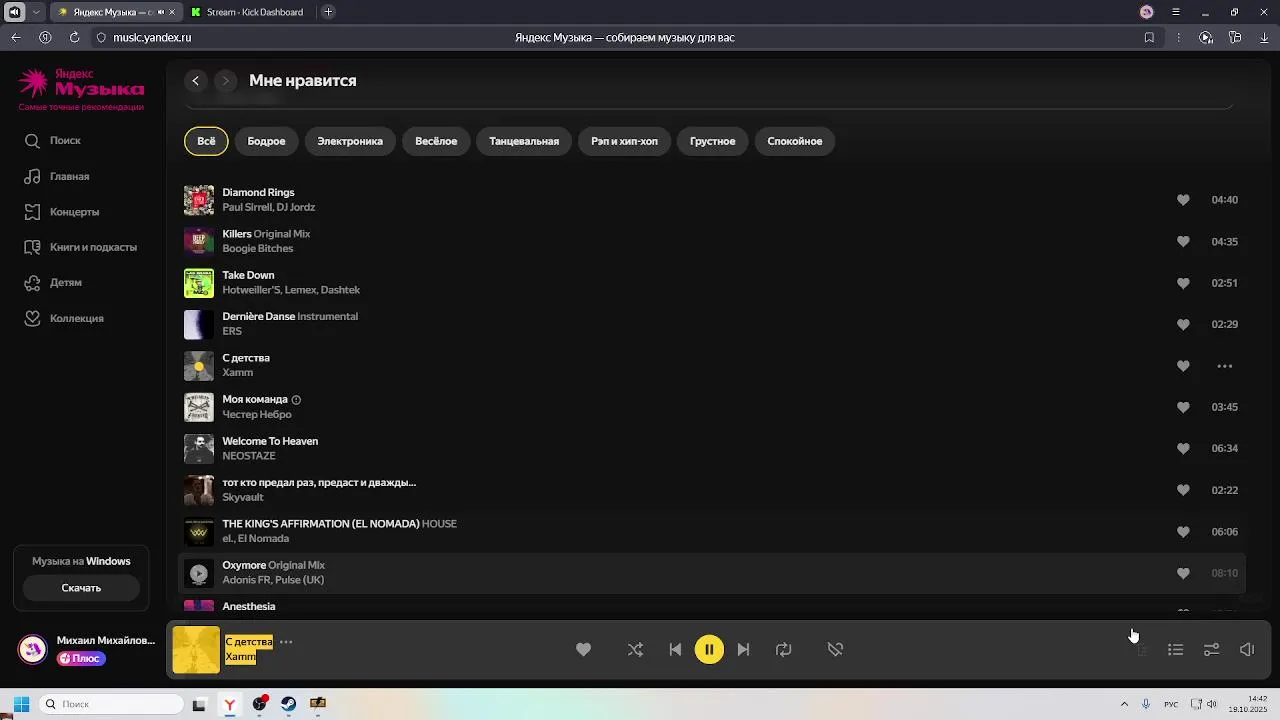The width and height of the screenshot is (1280, 720).
Task: Open Steam from the taskbar
Action: [288, 704]
